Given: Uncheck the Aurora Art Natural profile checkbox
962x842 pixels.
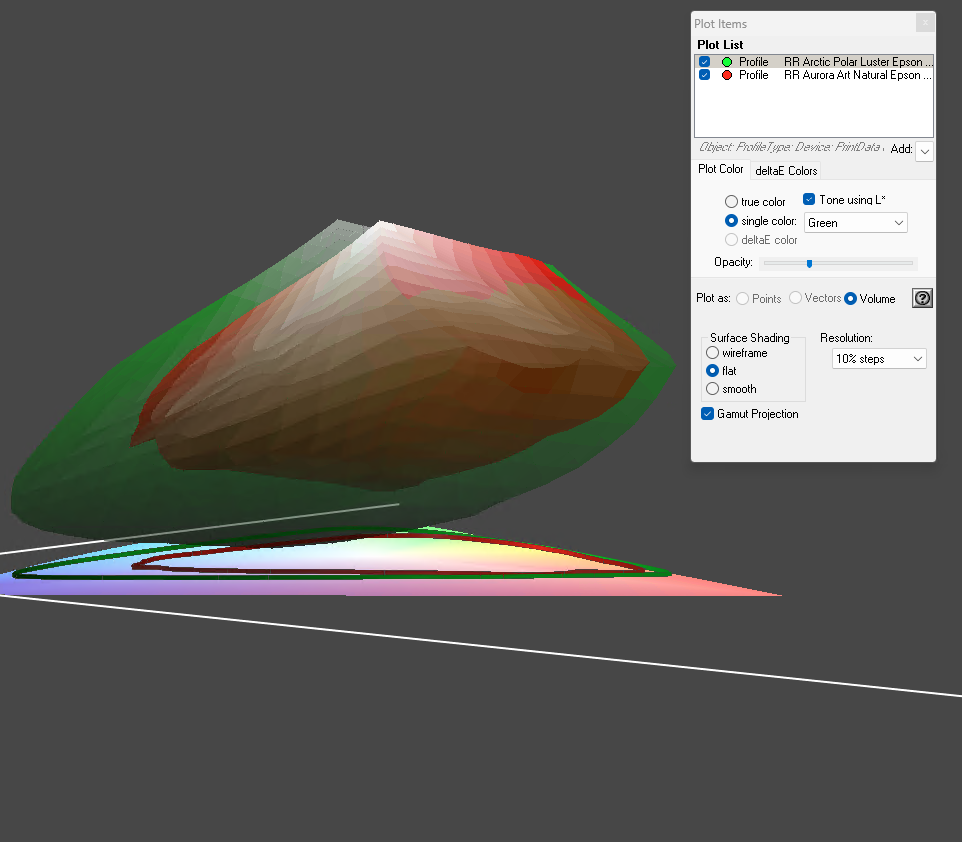Looking at the screenshot, I should (705, 75).
